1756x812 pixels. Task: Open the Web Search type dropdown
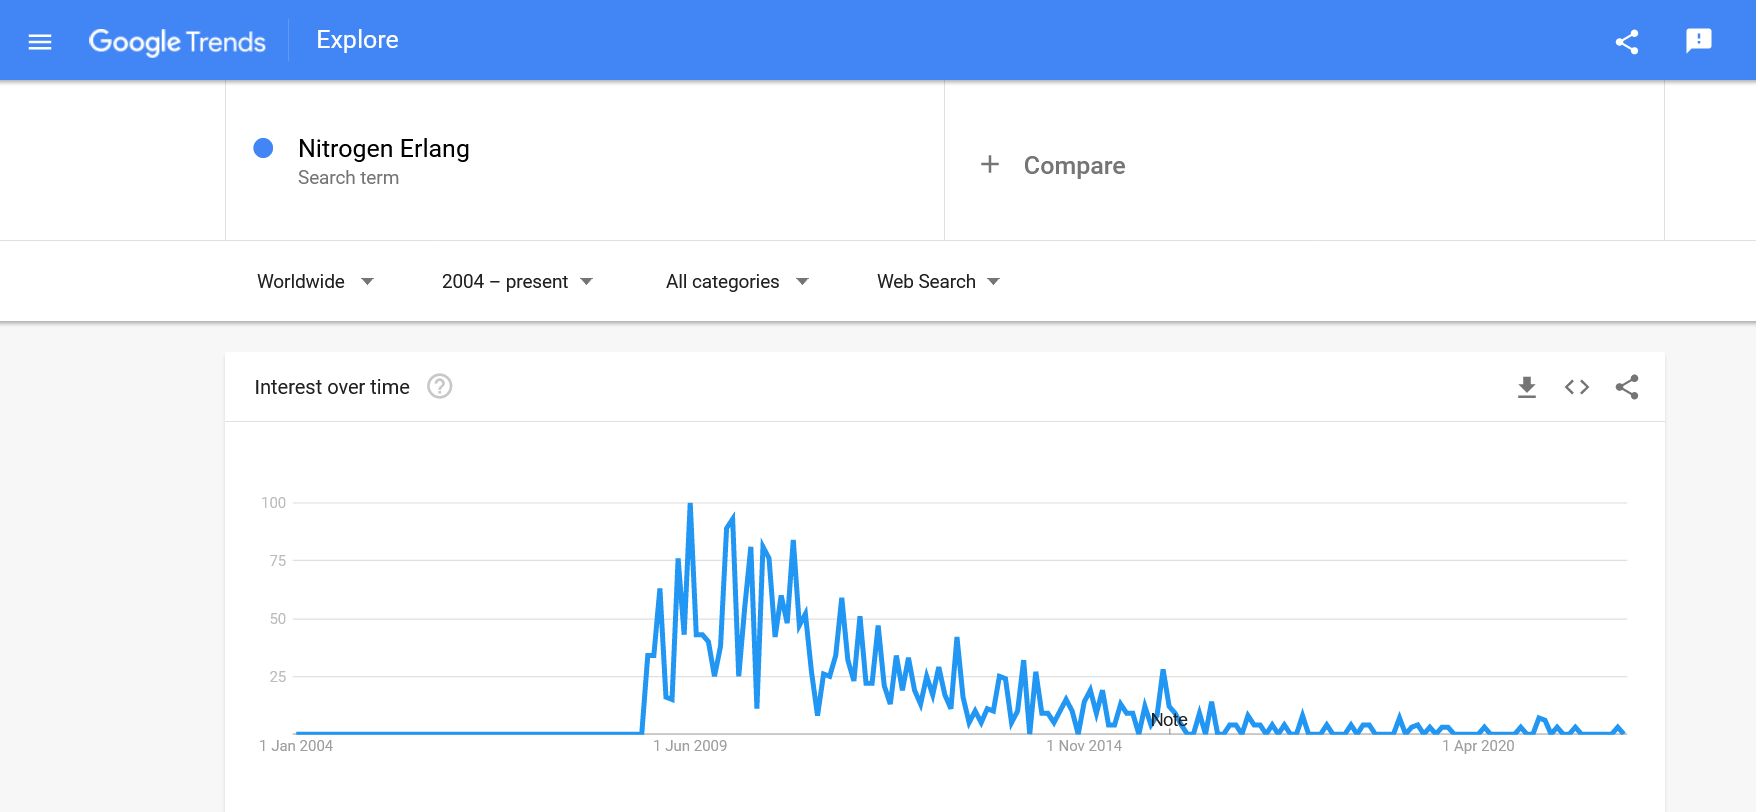click(x=938, y=282)
